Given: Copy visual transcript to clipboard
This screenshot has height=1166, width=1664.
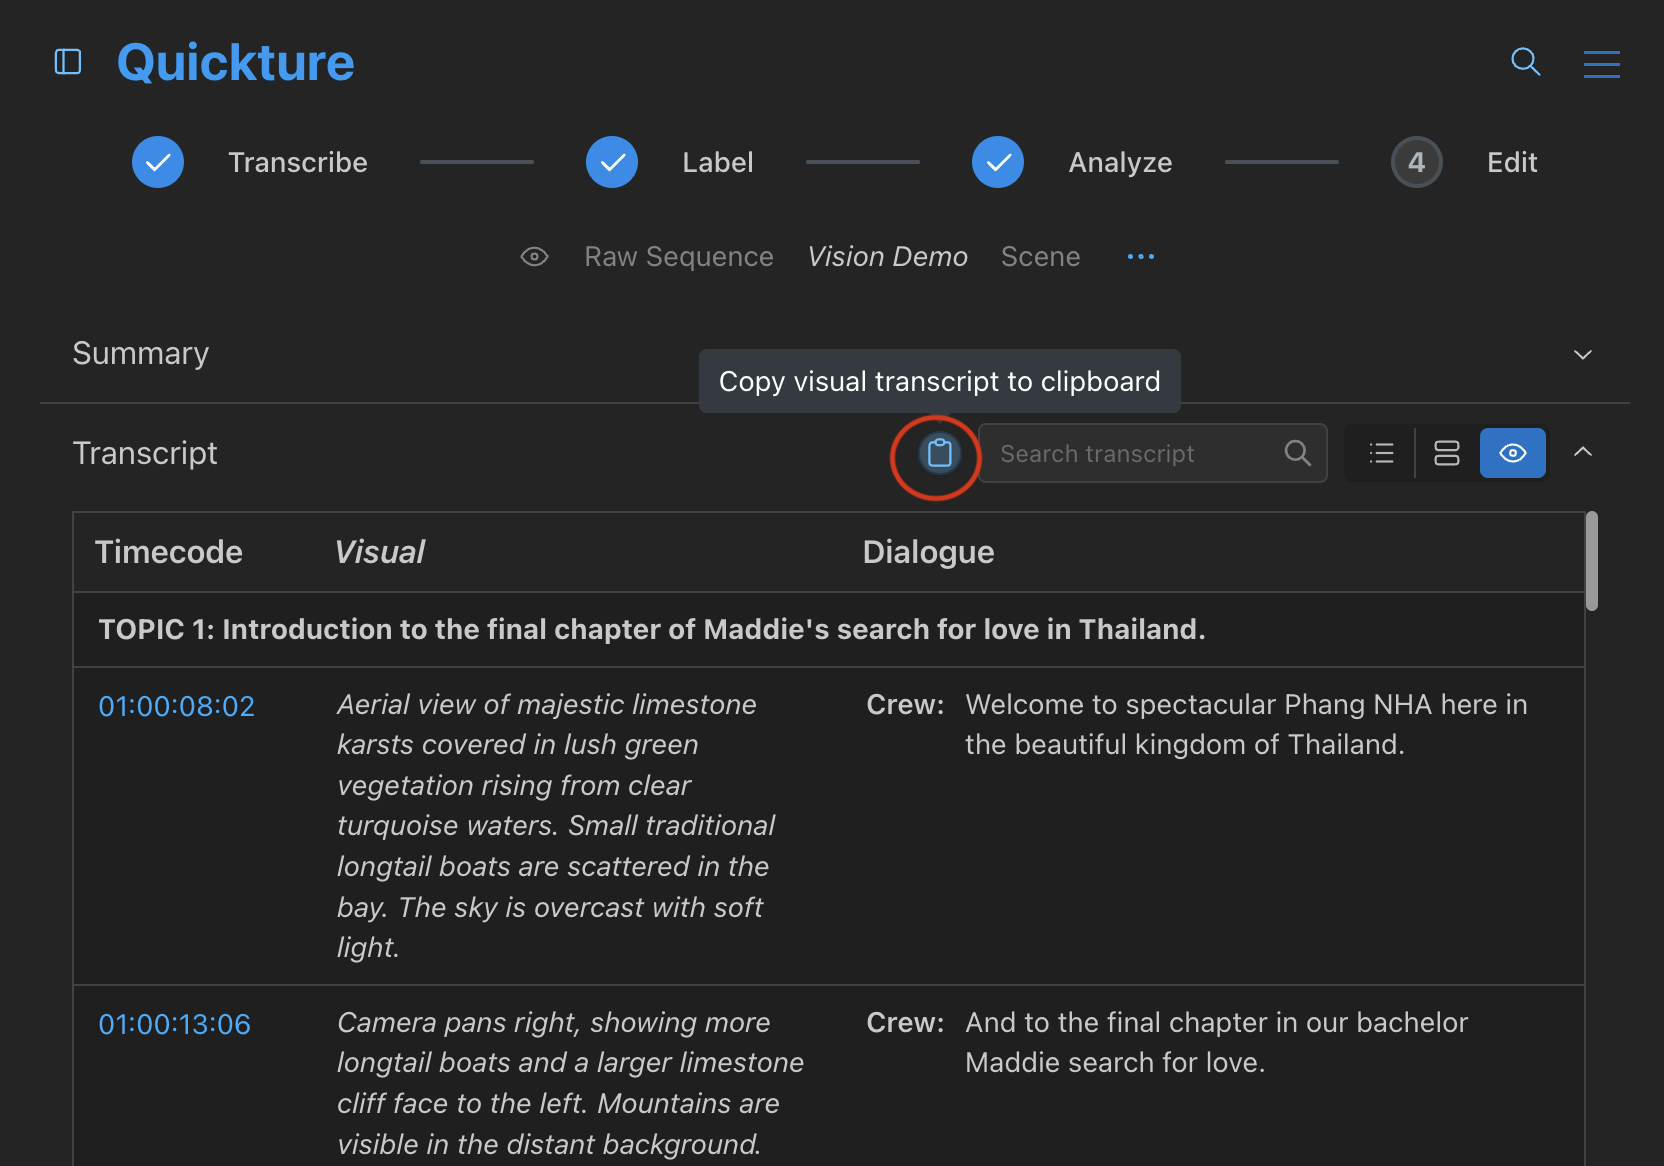Looking at the screenshot, I should coord(939,454).
